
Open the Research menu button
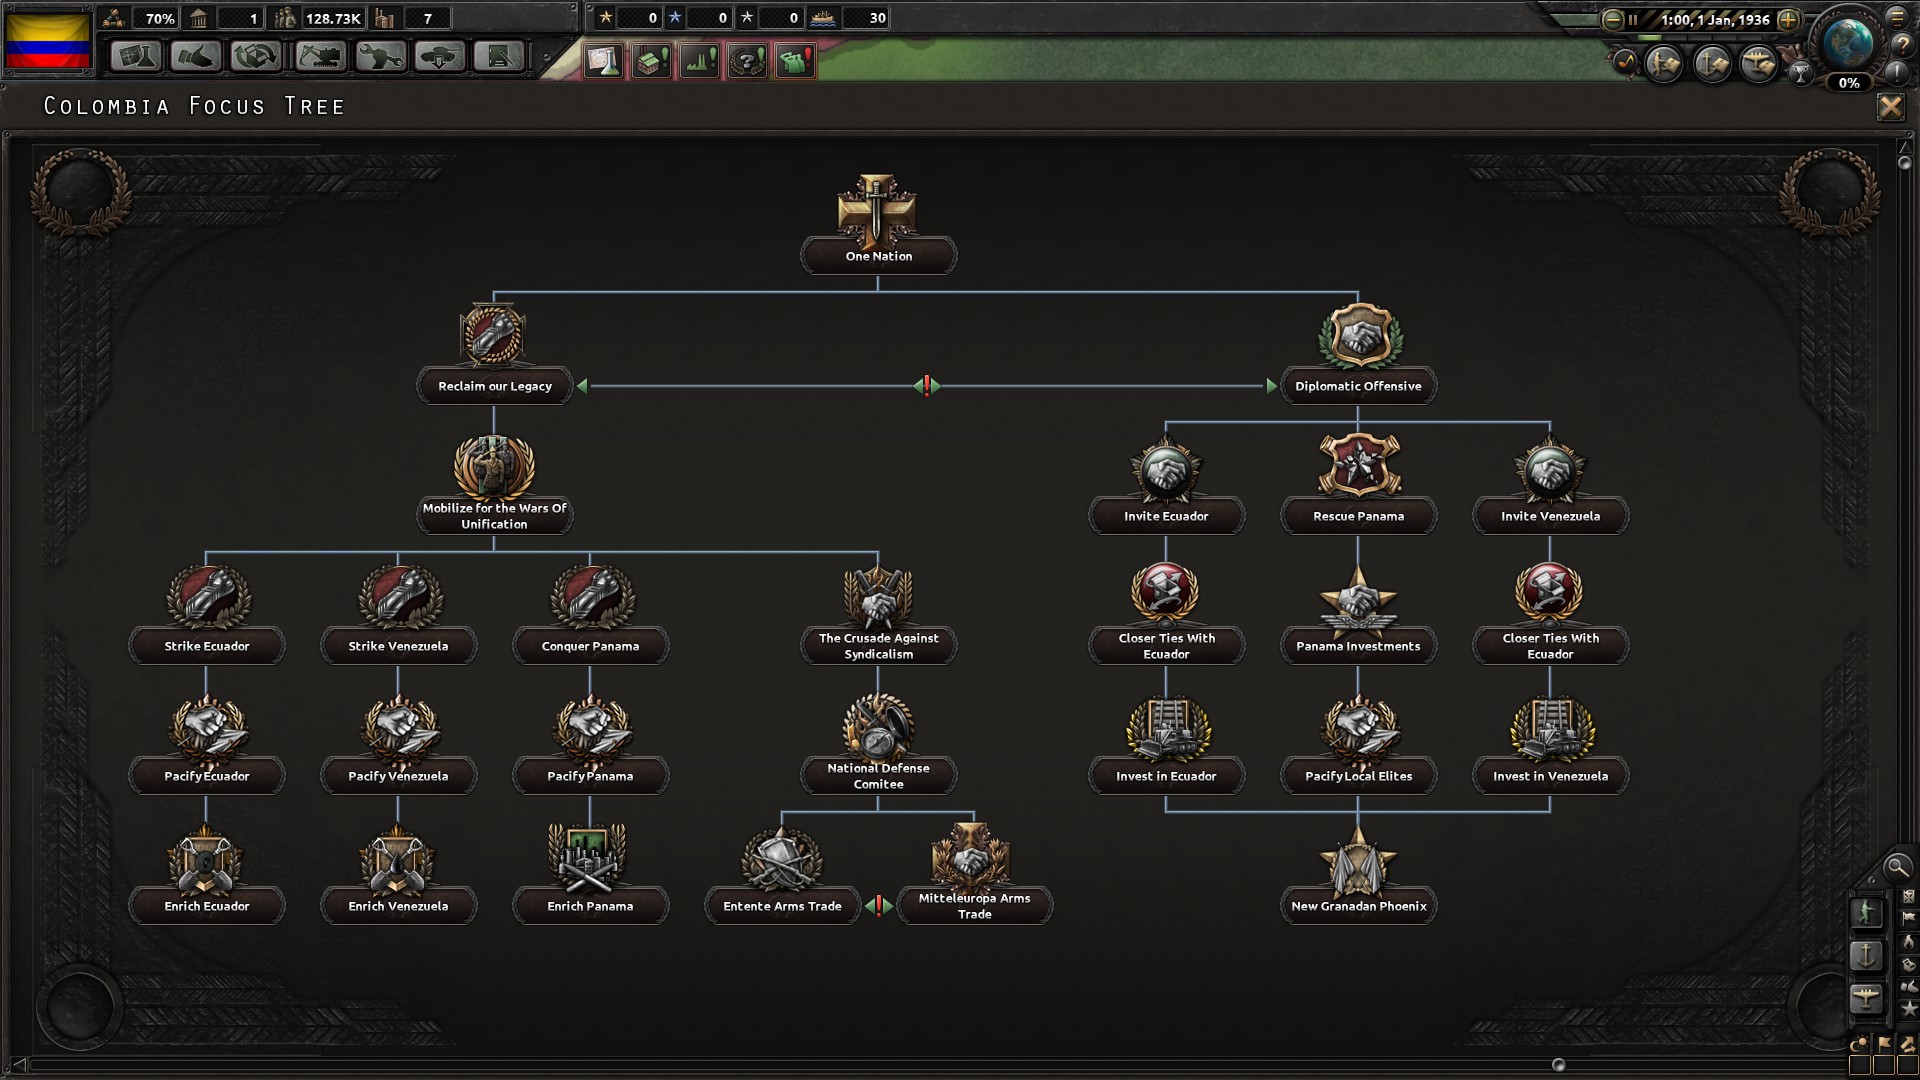[x=135, y=56]
